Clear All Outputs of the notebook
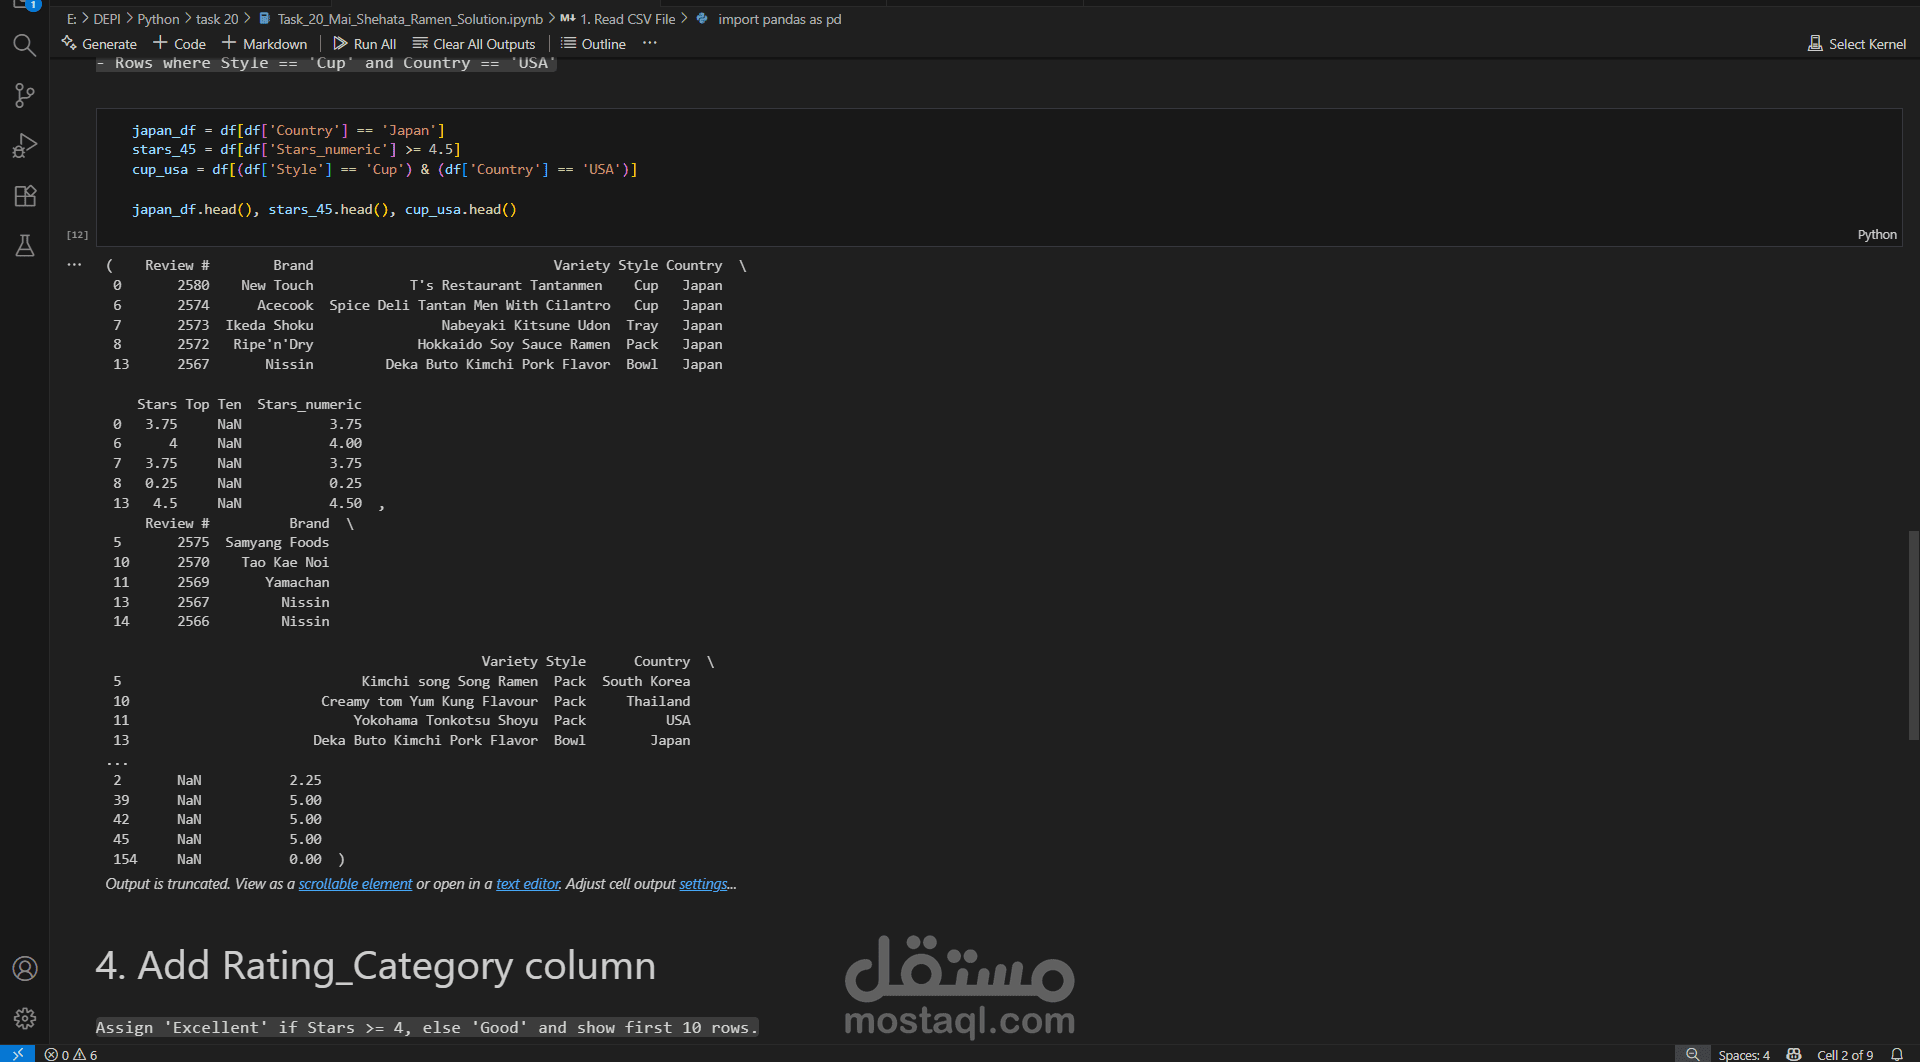The image size is (1920, 1062). (474, 44)
